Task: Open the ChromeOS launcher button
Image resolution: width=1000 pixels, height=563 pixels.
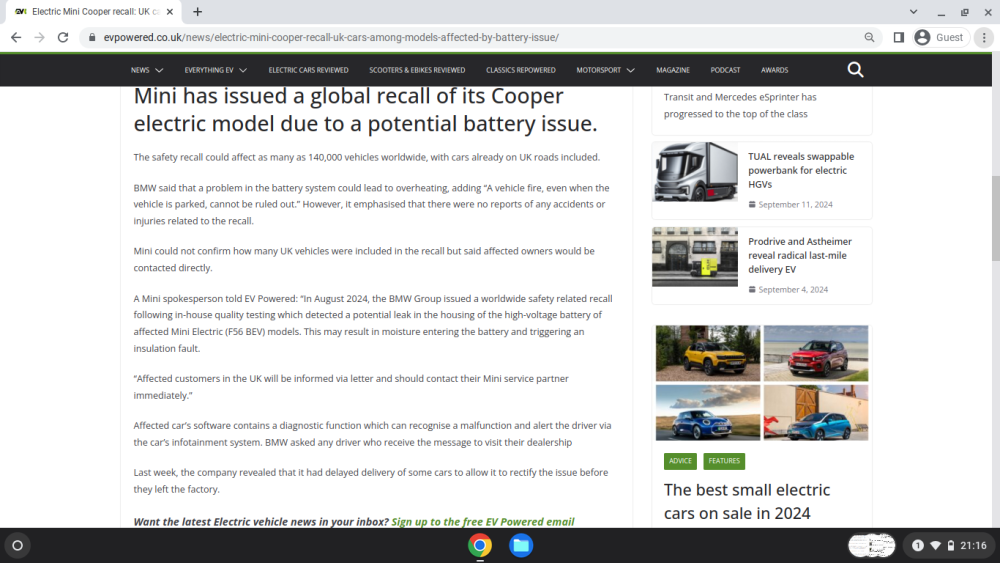Action: pos(18,545)
